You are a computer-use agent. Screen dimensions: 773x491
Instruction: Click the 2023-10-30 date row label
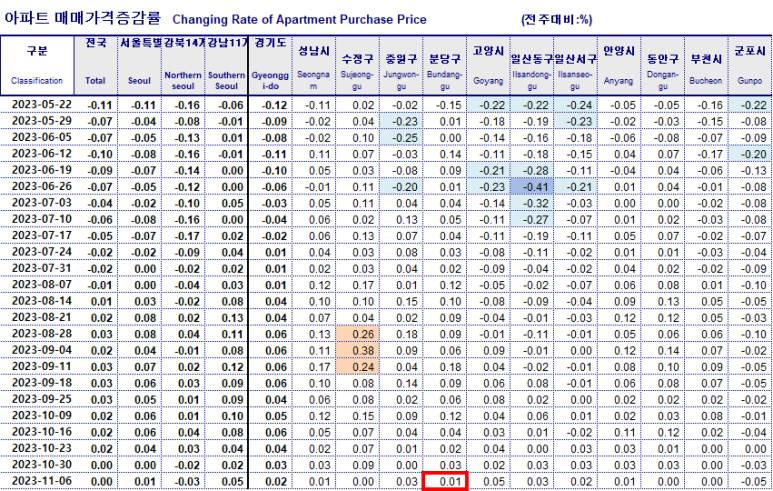42,464
